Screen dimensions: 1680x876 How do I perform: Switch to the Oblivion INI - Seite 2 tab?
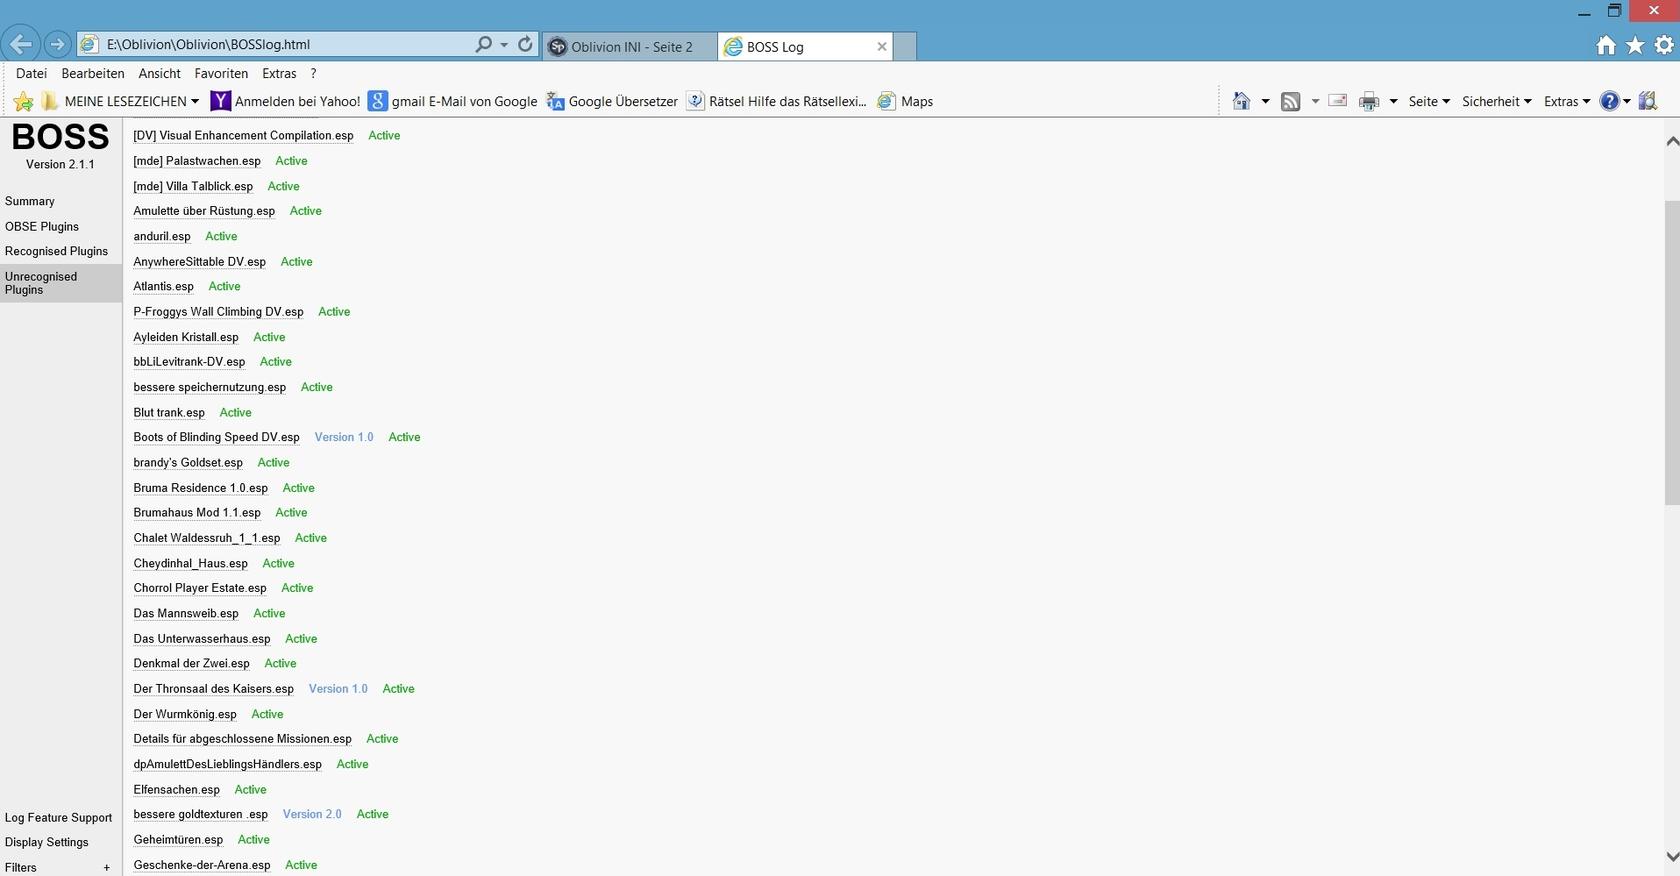click(x=630, y=47)
